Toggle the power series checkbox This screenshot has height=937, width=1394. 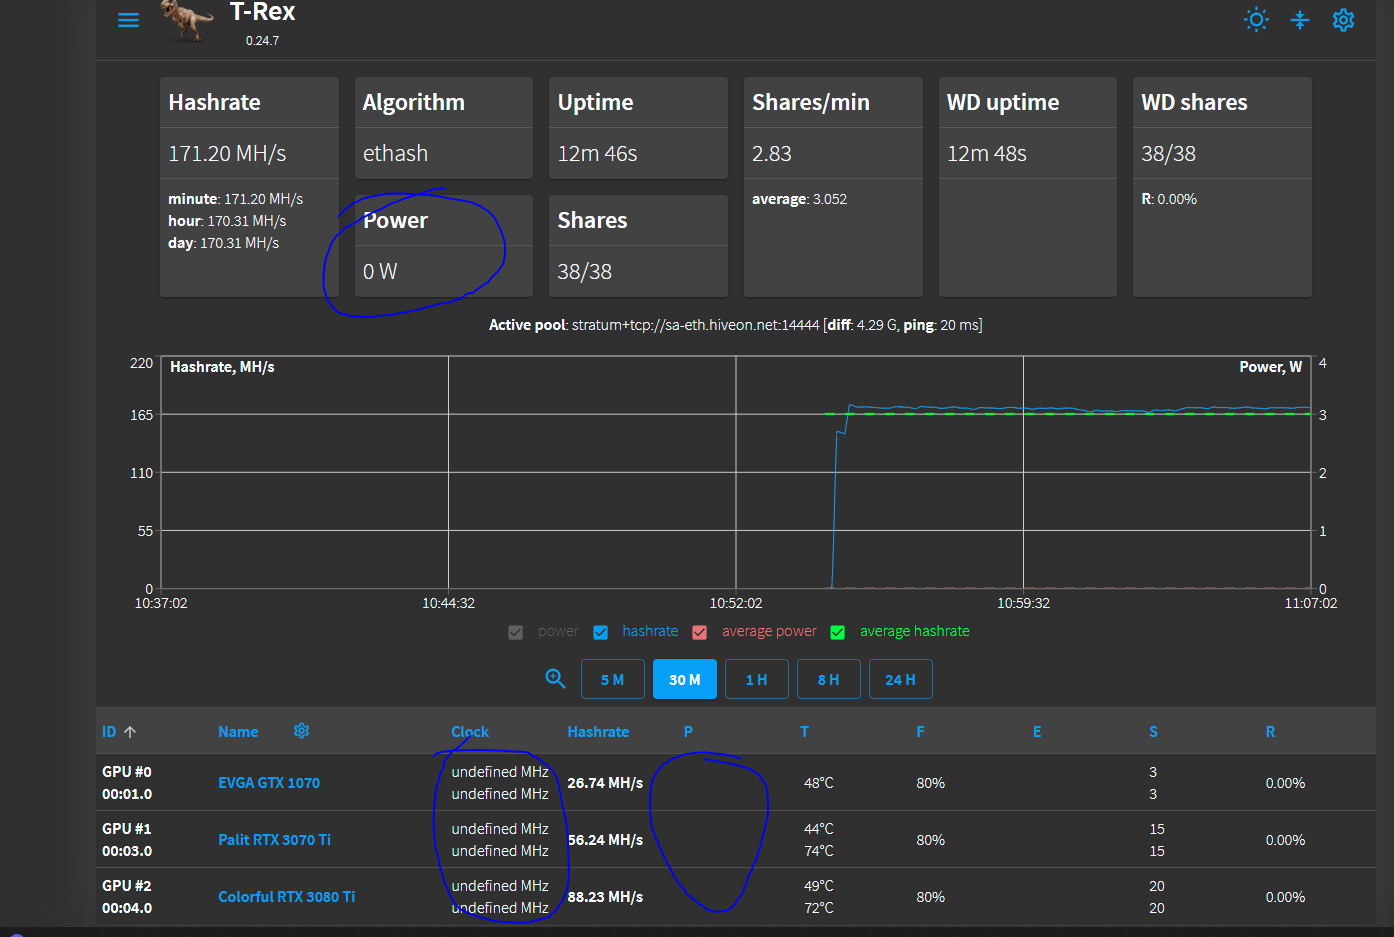(x=516, y=632)
